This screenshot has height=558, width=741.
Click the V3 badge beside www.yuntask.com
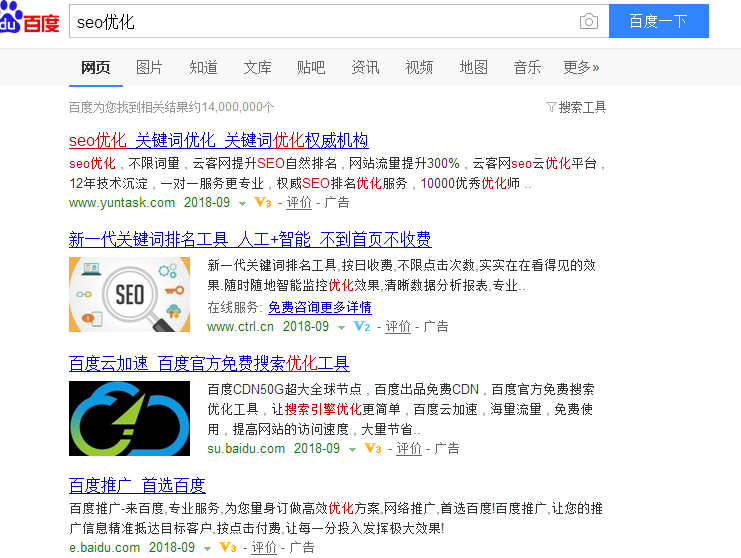(x=263, y=203)
